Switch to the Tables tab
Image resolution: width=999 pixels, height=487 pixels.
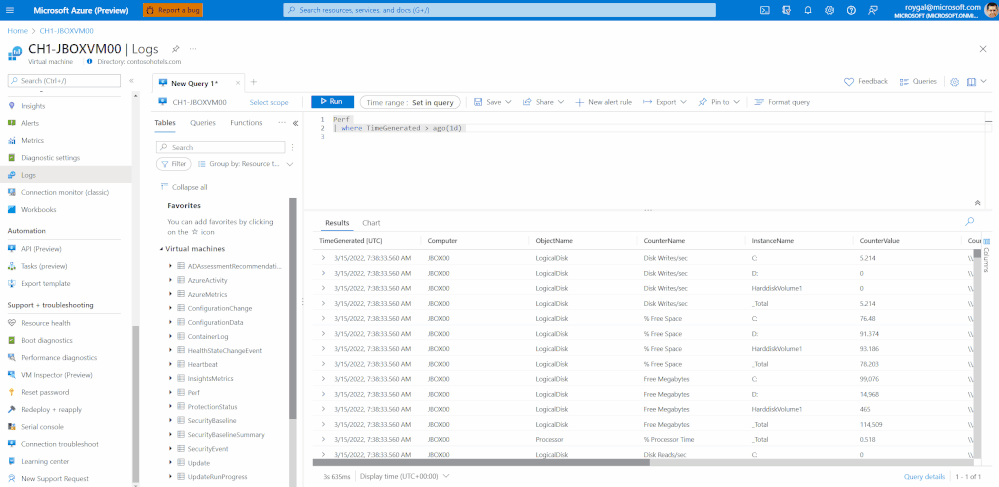coord(165,122)
